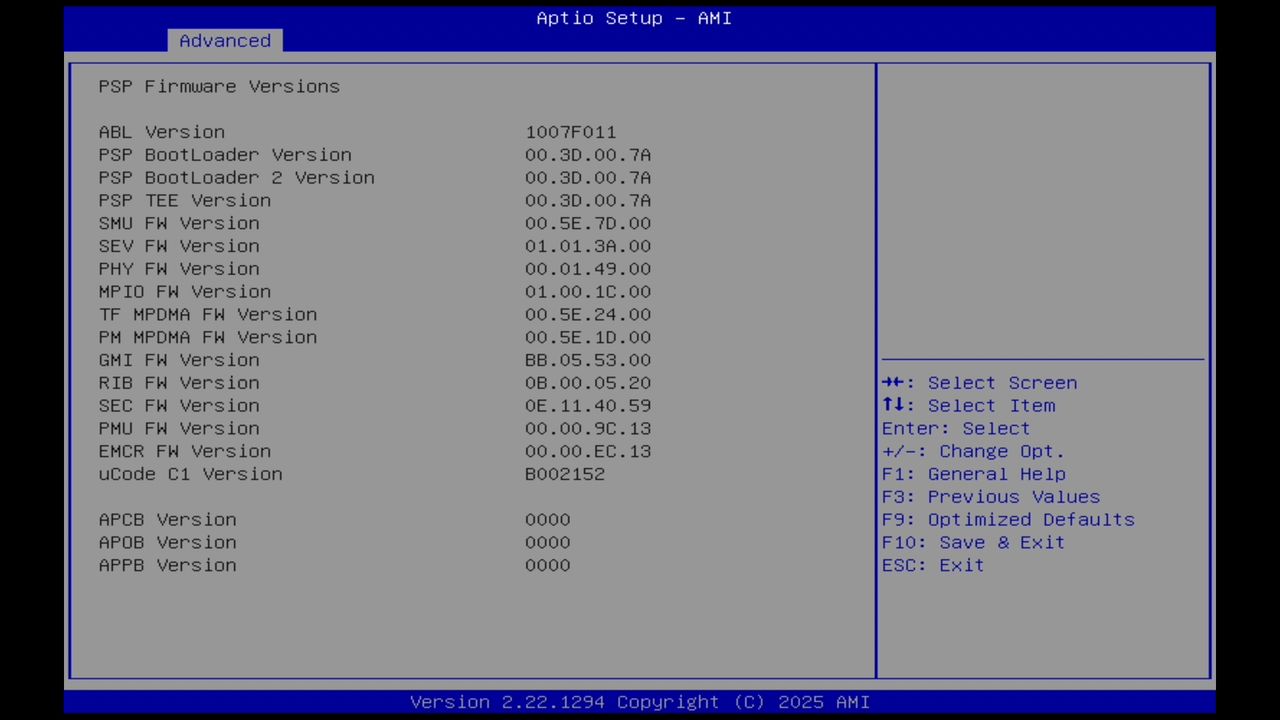Select the APCB Version item
This screenshot has width=1280, height=720.
[167, 519]
